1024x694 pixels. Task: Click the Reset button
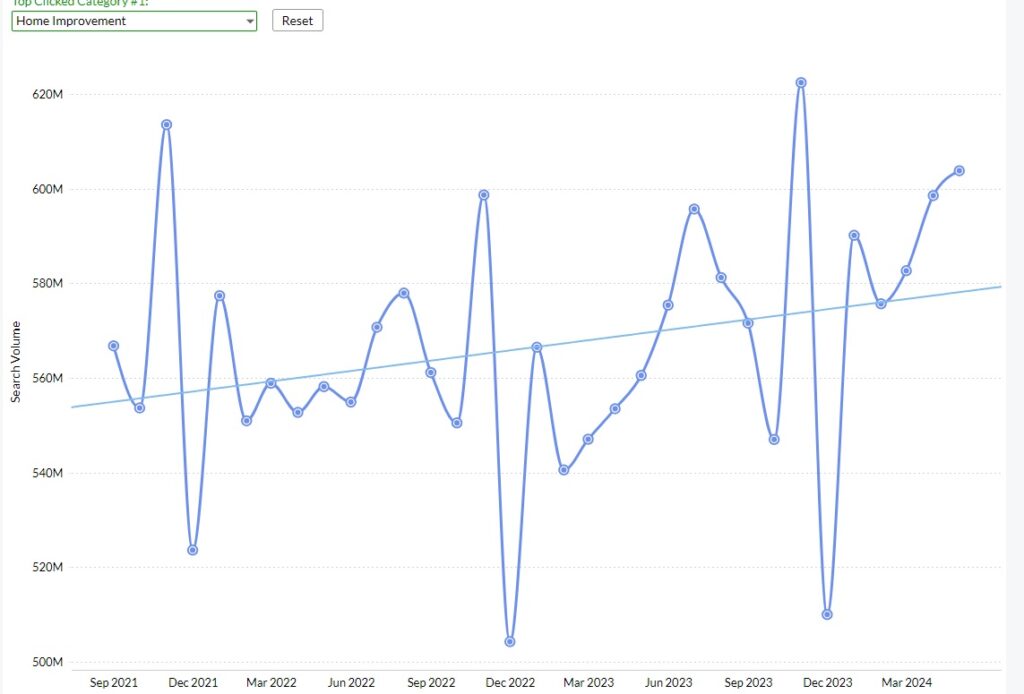tap(297, 21)
